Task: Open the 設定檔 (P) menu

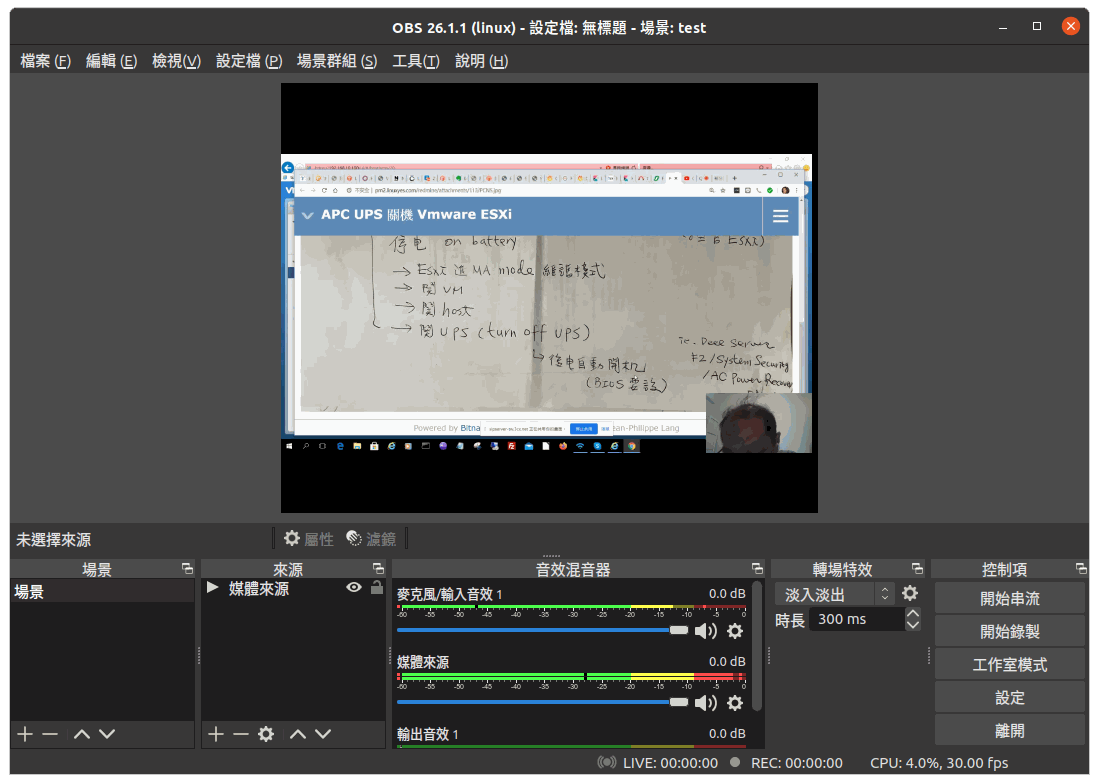Action: (x=249, y=61)
